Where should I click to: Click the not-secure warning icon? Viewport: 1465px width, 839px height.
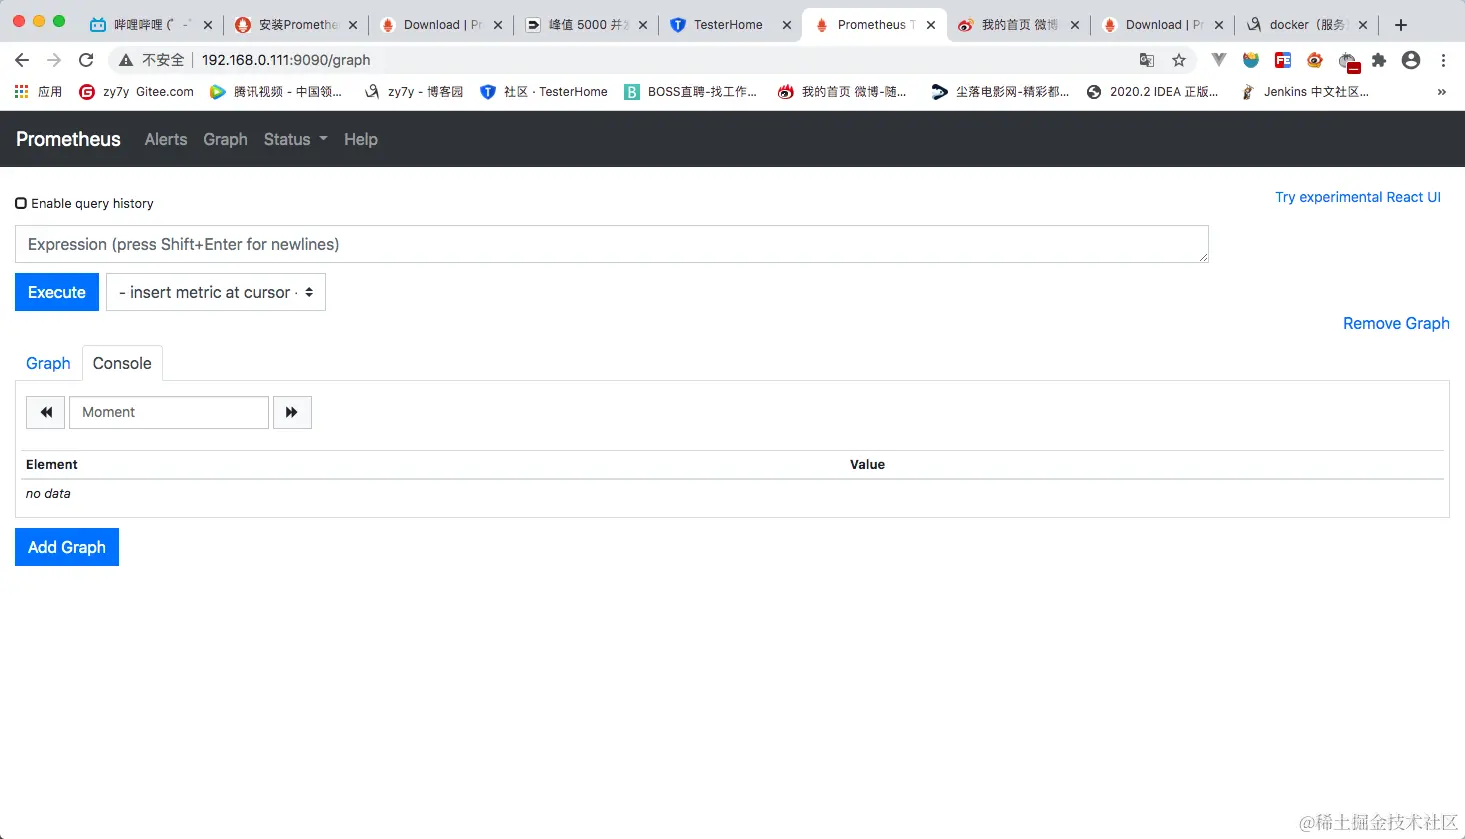pyautogui.click(x=126, y=60)
